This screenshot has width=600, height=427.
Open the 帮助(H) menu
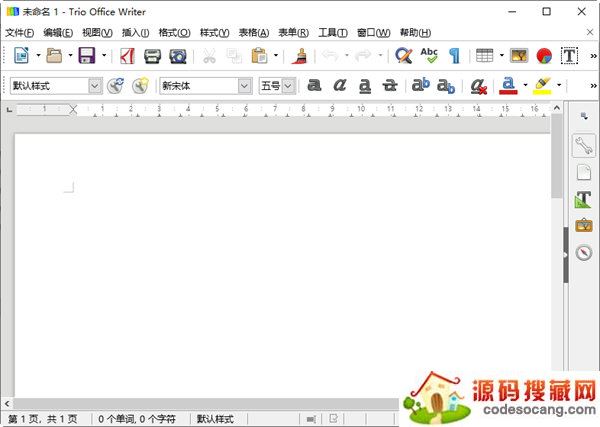416,33
